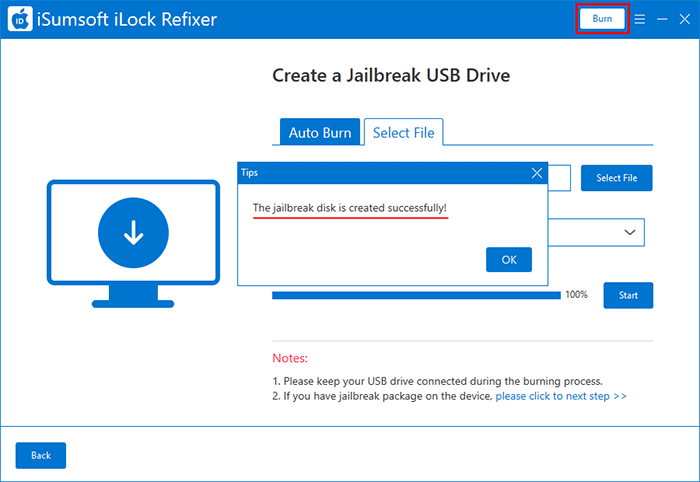The image size is (700, 482).
Task: Expand the USB drive dropdown arrow
Action: pyautogui.click(x=630, y=232)
